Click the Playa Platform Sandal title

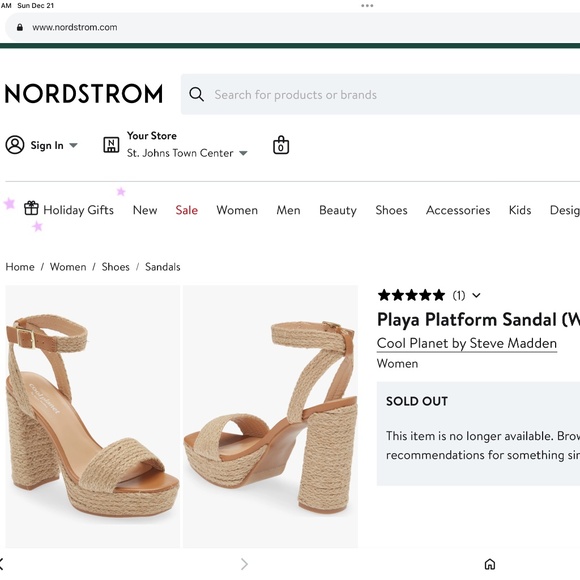click(478, 320)
